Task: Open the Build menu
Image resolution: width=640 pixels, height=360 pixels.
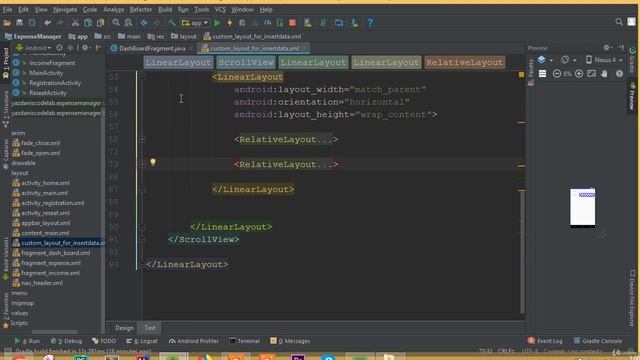Action: 165,9
